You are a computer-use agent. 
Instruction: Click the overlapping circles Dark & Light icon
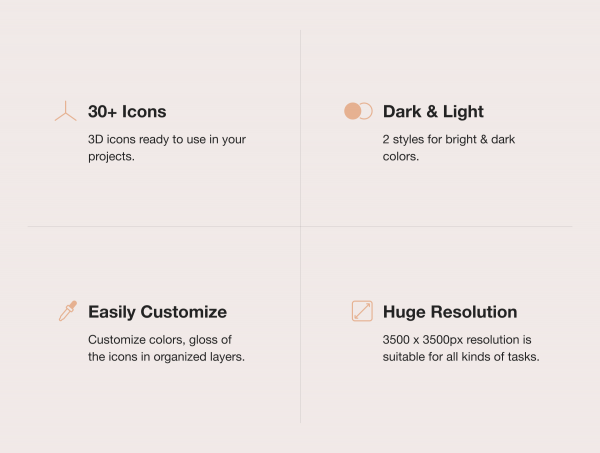tap(358, 111)
